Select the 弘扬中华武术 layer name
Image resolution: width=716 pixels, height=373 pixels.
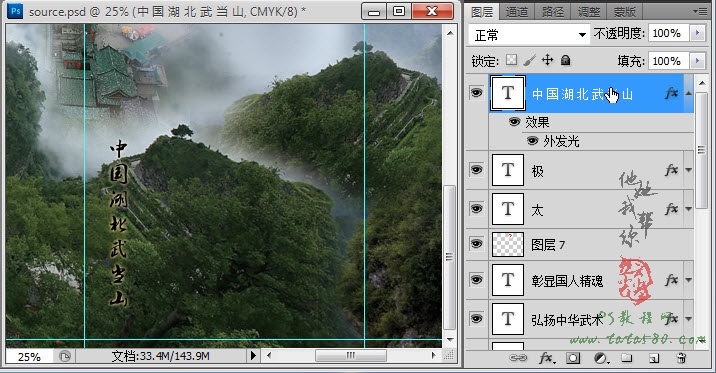[x=567, y=320]
